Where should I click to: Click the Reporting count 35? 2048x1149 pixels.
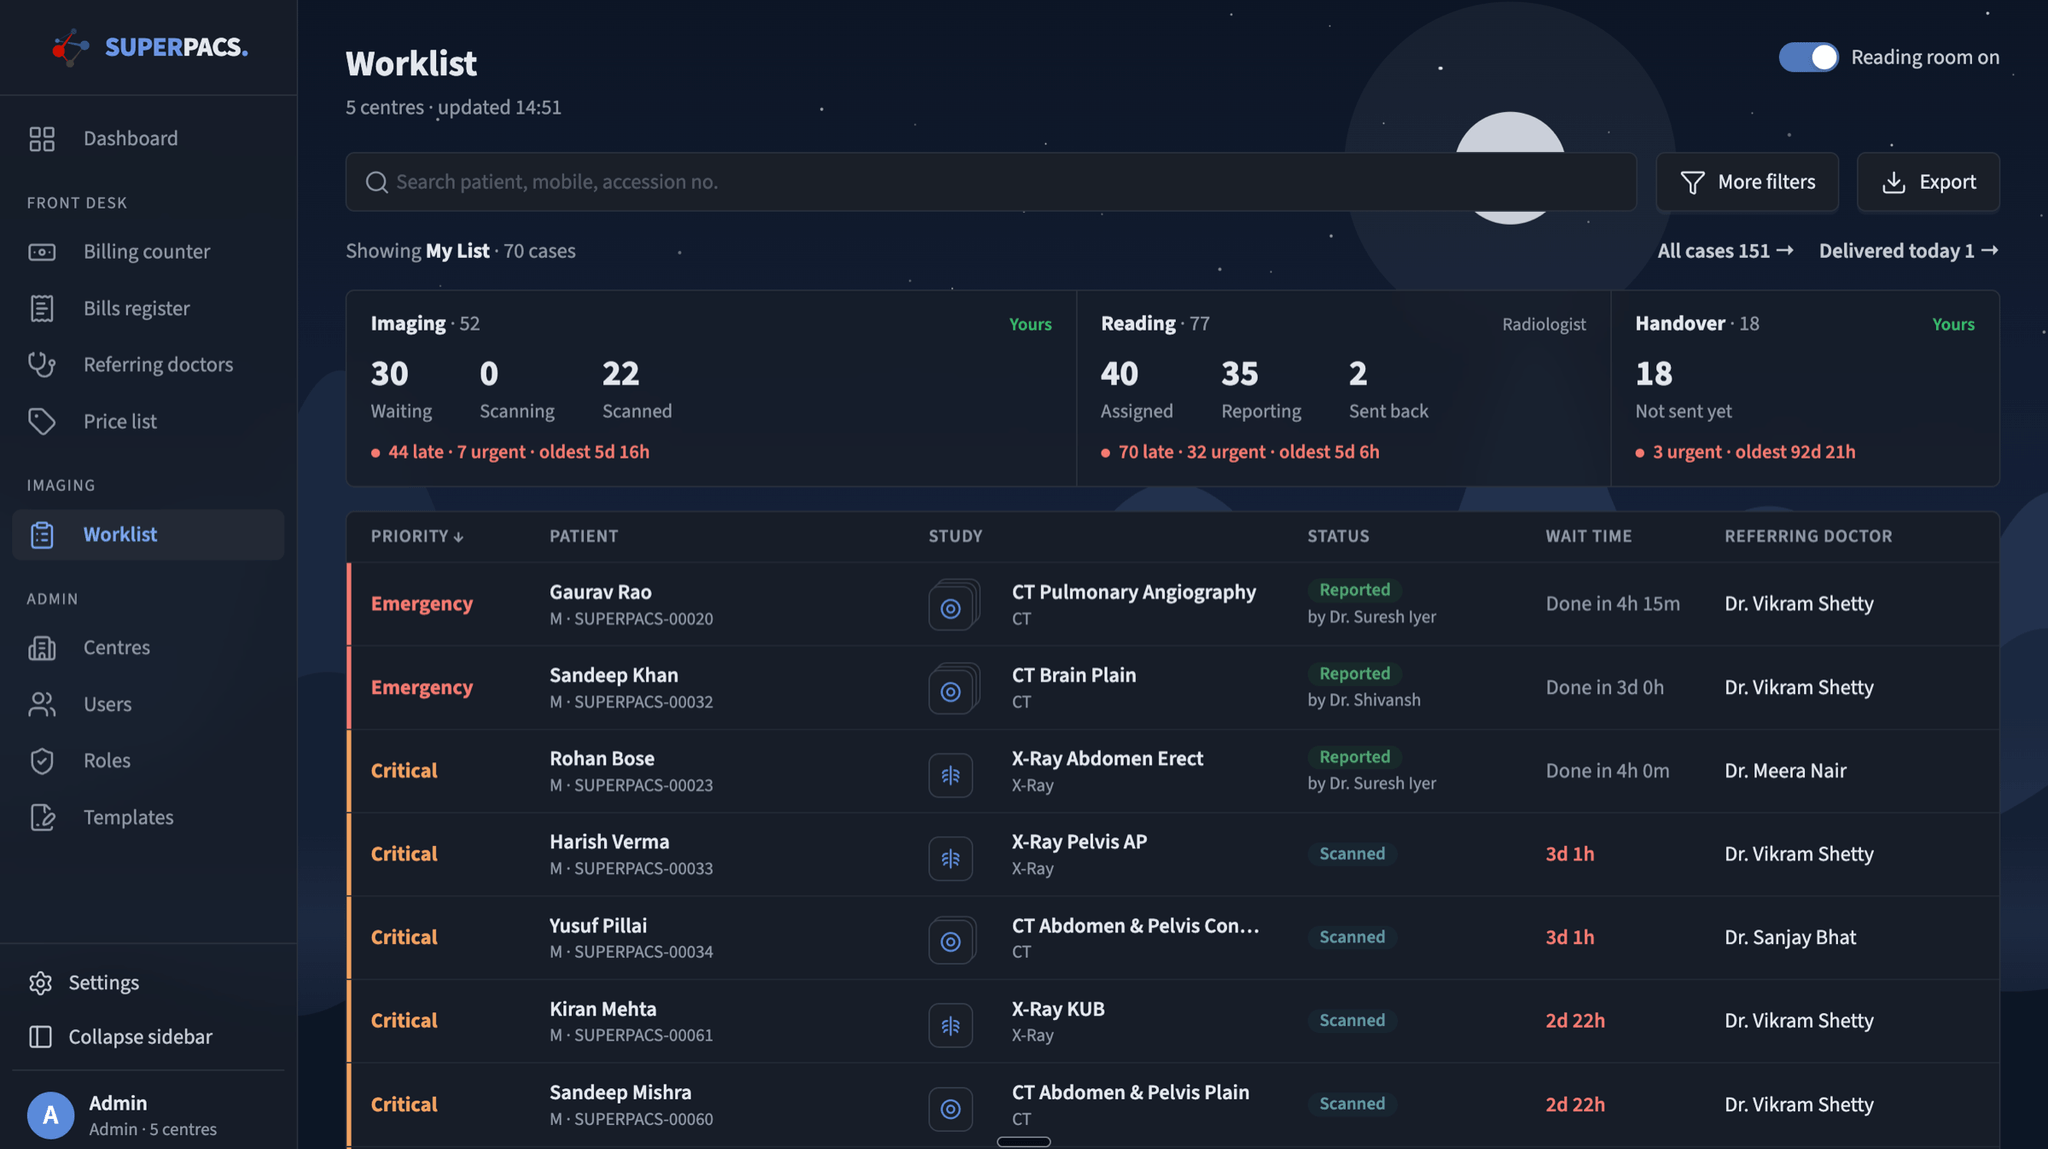(x=1239, y=374)
